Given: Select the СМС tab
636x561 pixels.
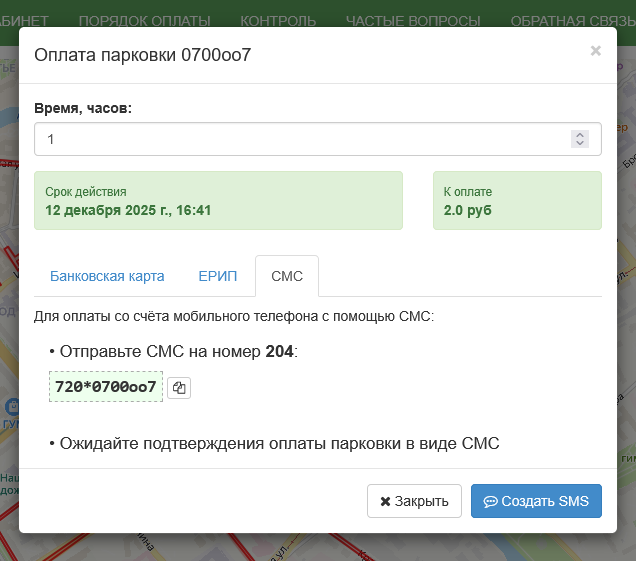Looking at the screenshot, I should [x=286, y=276].
